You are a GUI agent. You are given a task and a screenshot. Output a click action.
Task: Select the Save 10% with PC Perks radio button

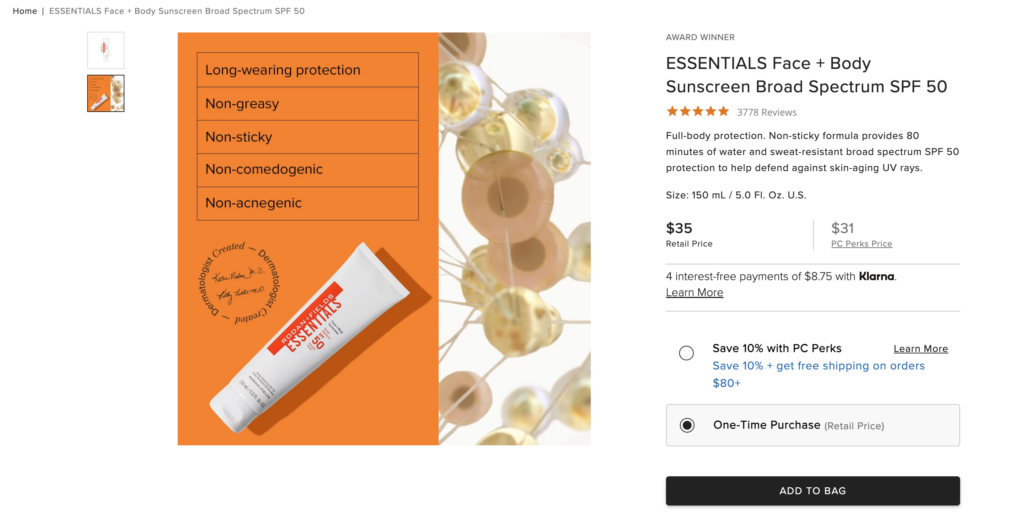coord(686,353)
